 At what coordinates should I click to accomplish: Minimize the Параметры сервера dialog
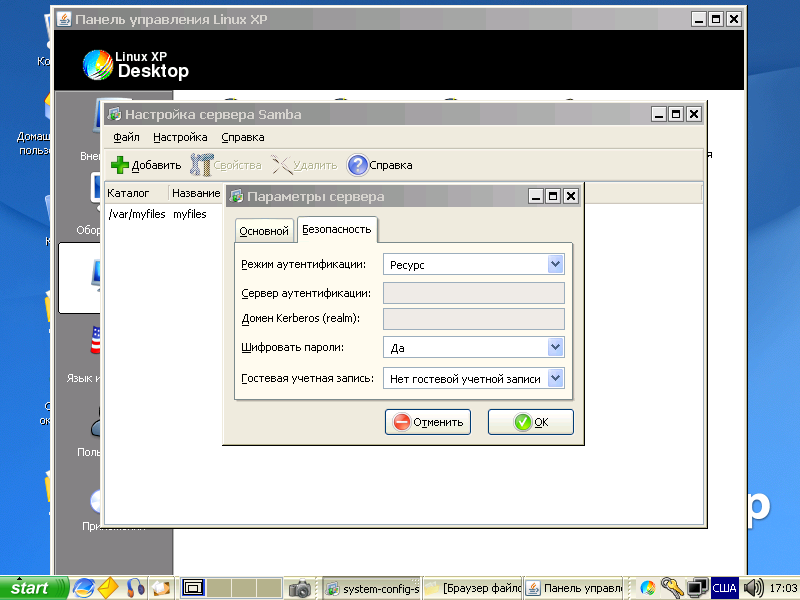[535, 196]
